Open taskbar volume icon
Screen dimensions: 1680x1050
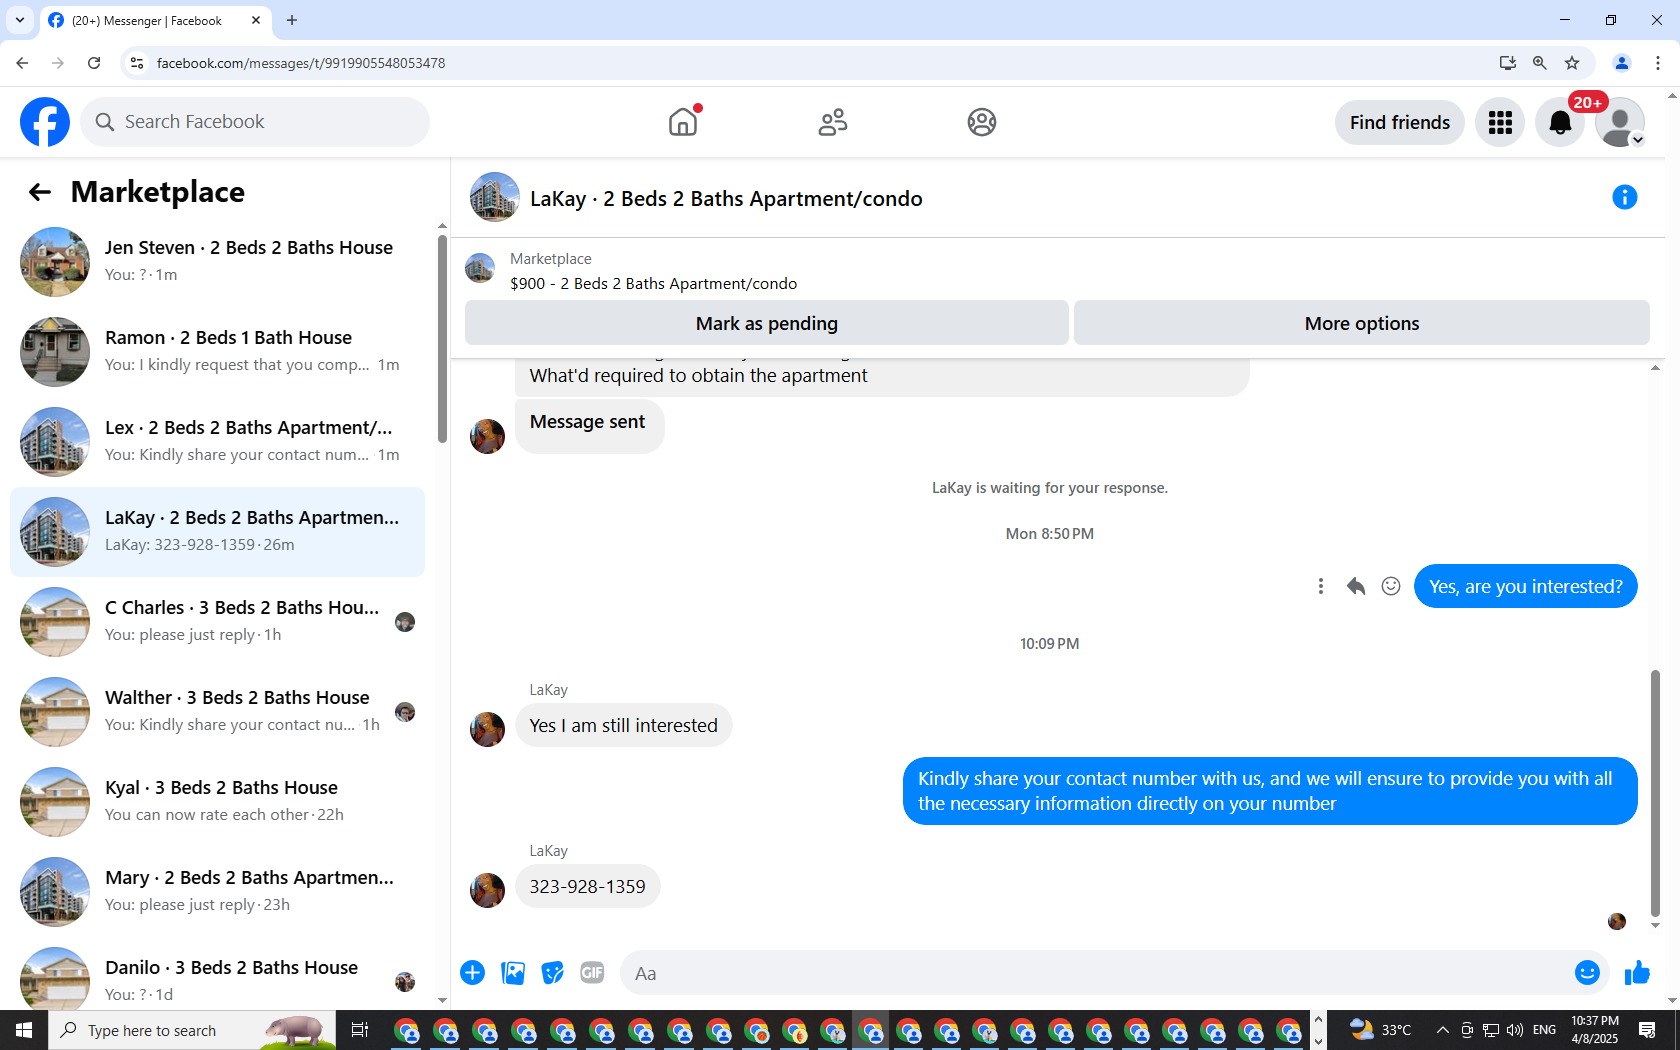[x=1515, y=1030]
